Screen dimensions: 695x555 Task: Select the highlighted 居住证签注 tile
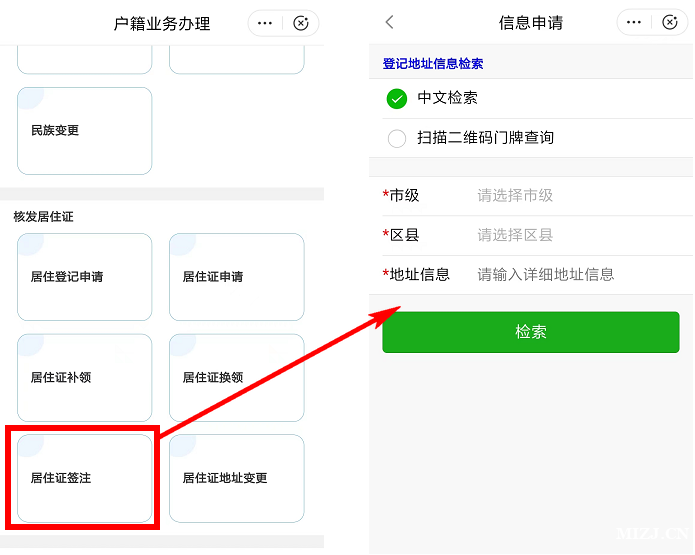(85, 478)
